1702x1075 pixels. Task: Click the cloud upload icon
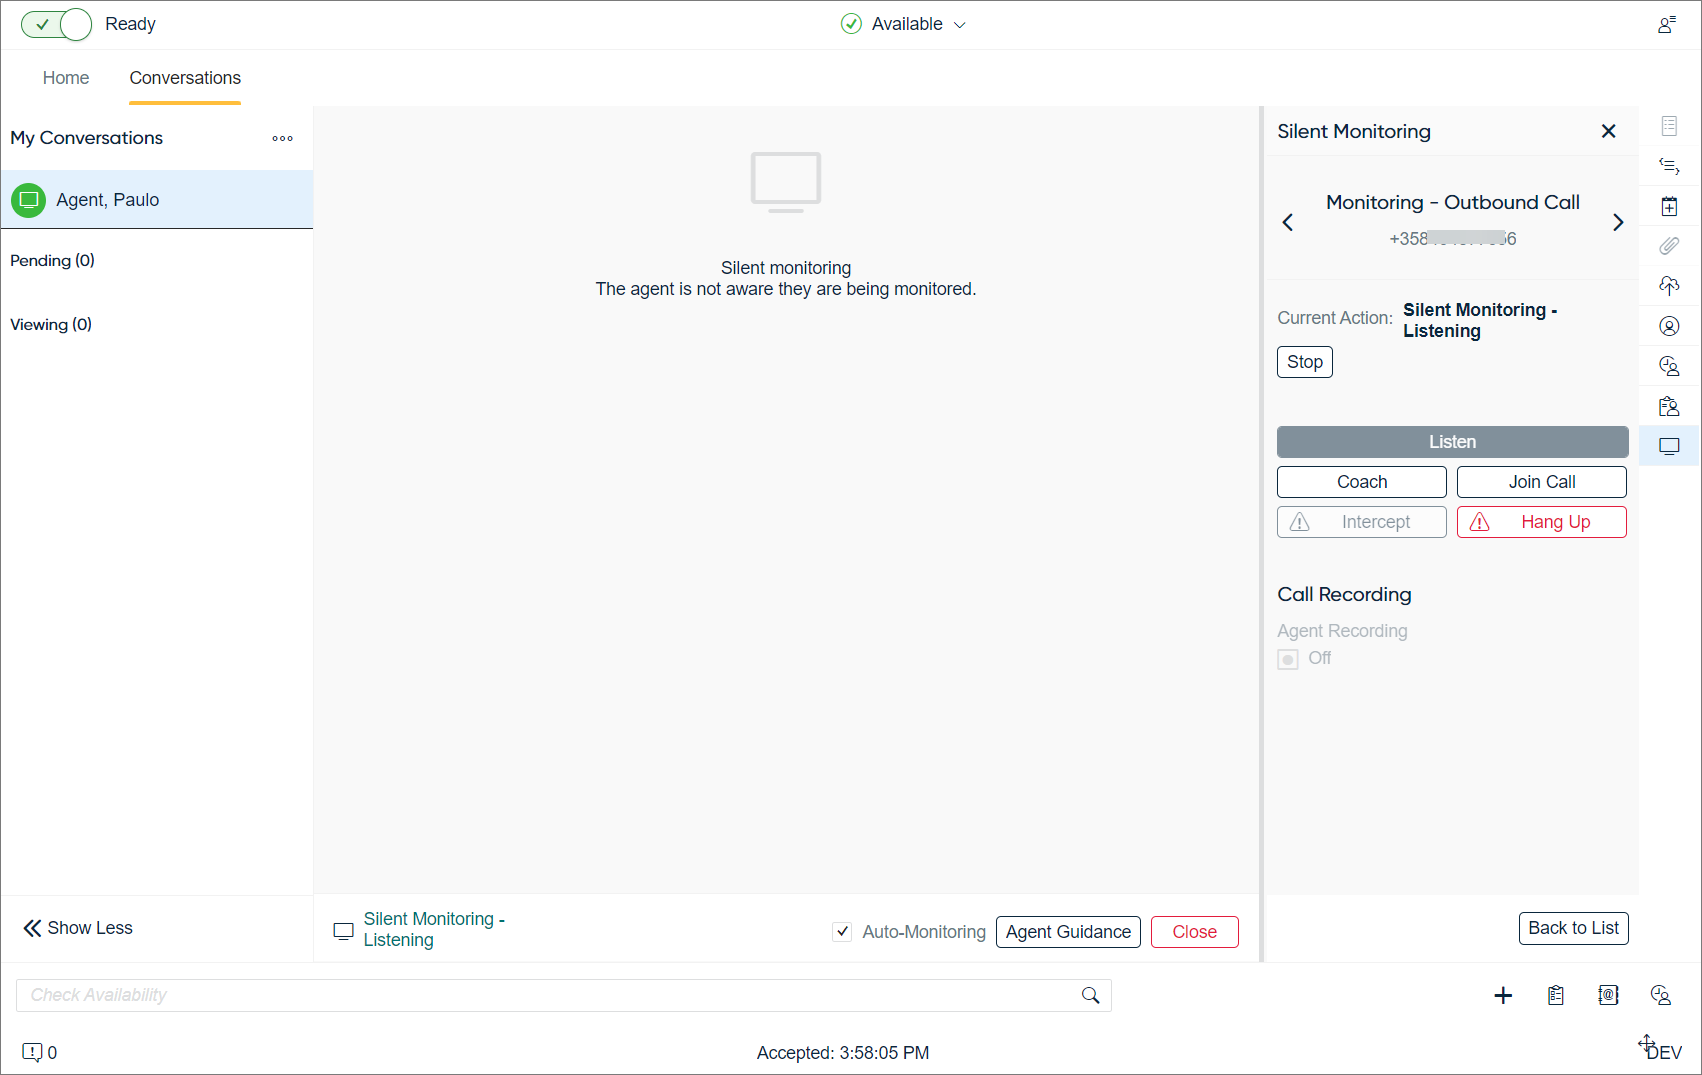[x=1669, y=286]
